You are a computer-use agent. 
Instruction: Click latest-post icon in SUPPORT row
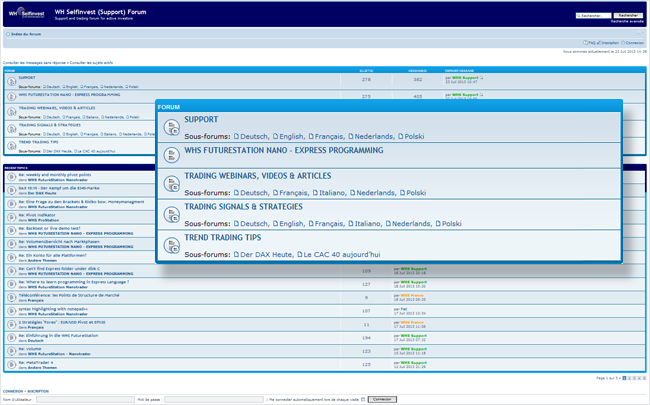click(x=481, y=77)
